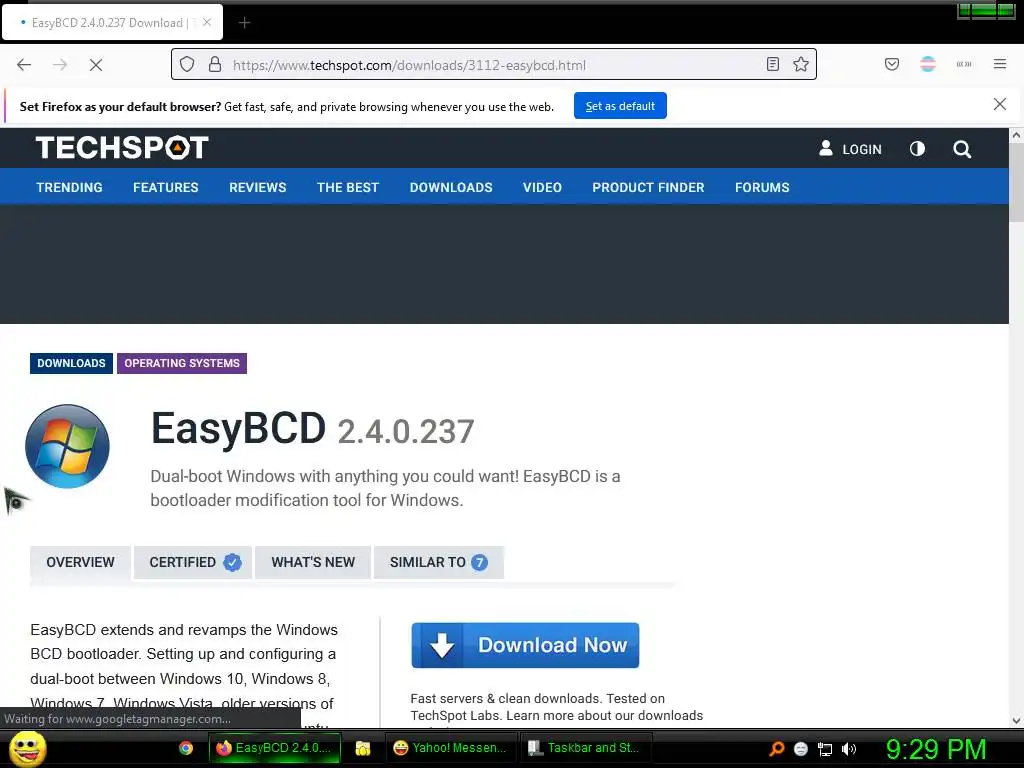
Task: Go back using the browser back arrow
Action: (24, 65)
